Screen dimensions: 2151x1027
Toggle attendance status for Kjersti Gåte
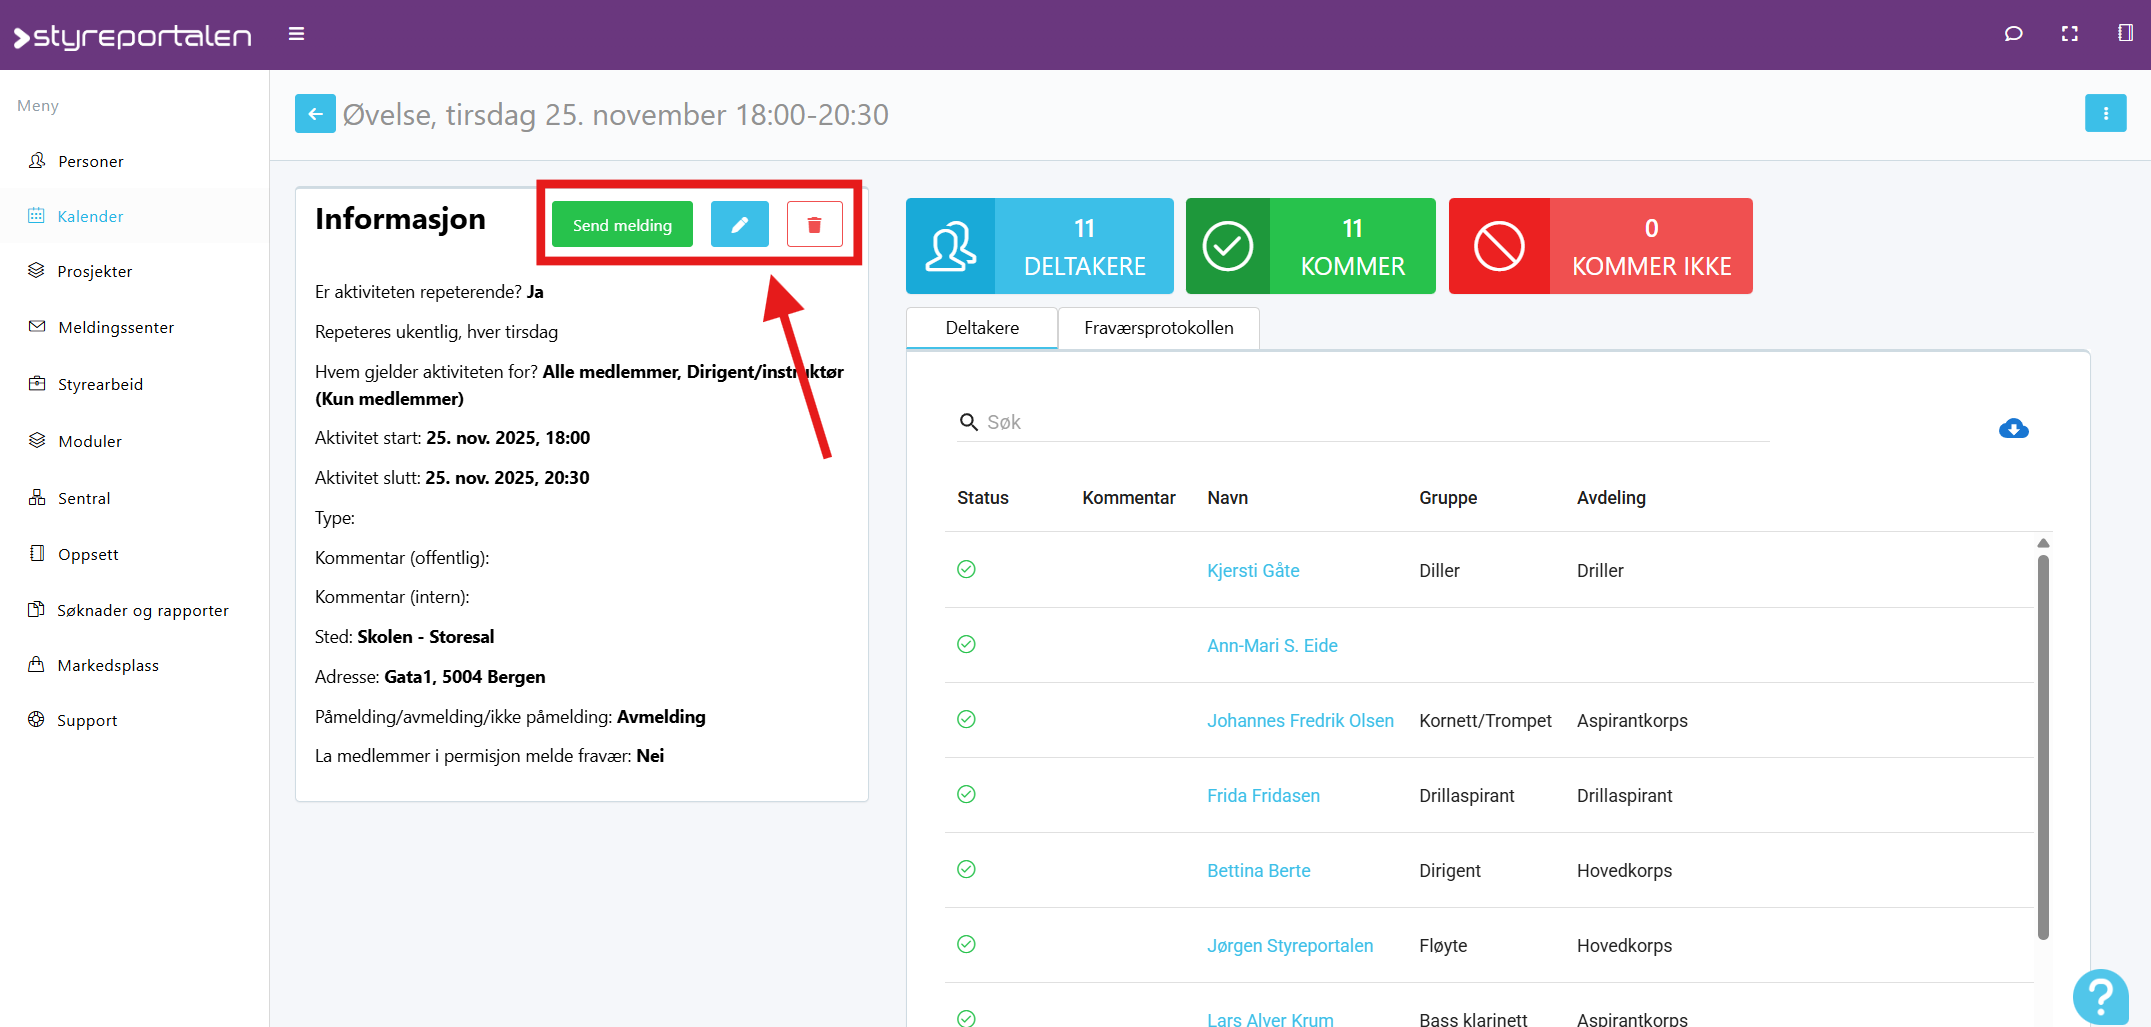[x=966, y=570]
